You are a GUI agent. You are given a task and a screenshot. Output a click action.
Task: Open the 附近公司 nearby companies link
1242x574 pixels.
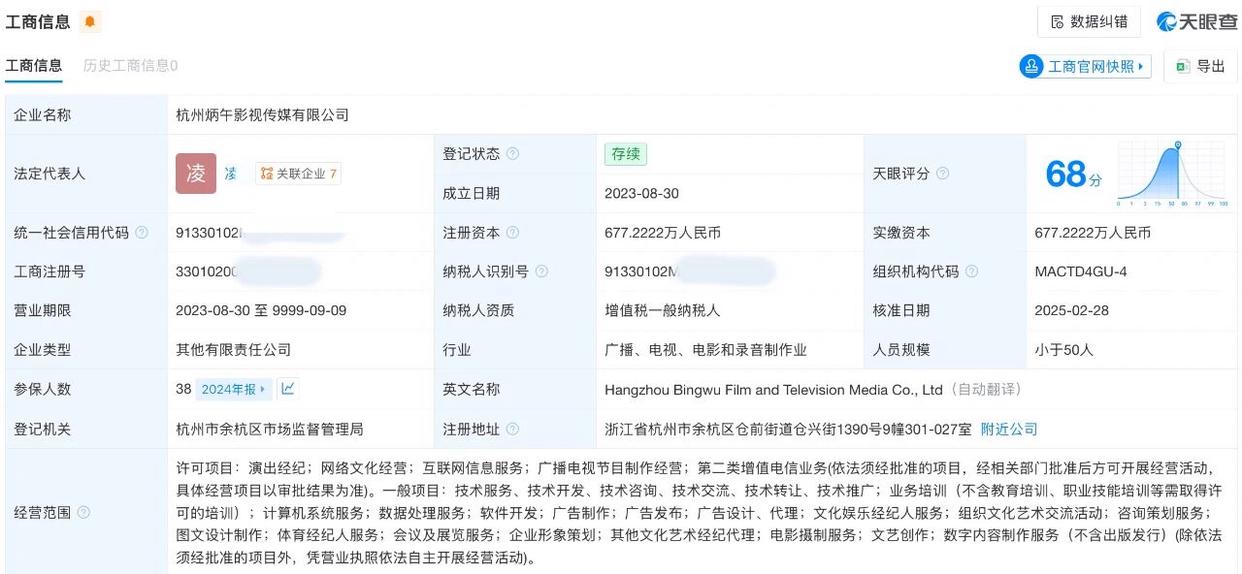[x=1008, y=429]
